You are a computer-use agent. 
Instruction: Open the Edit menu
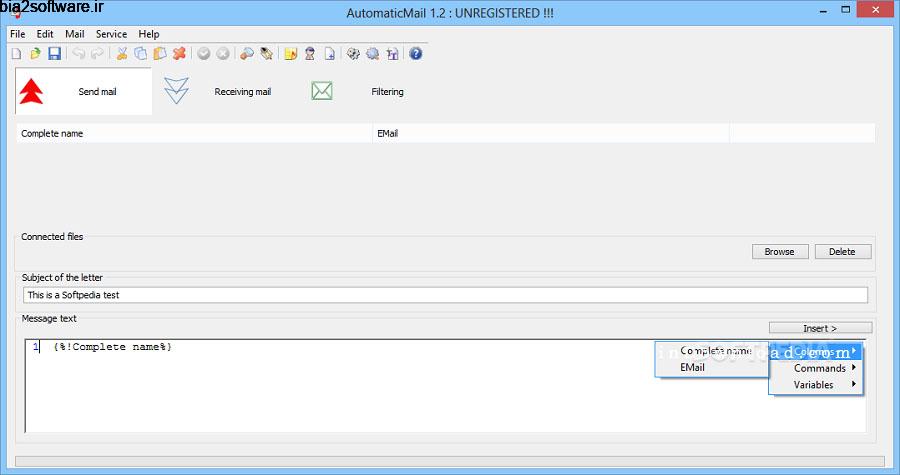[x=45, y=34]
